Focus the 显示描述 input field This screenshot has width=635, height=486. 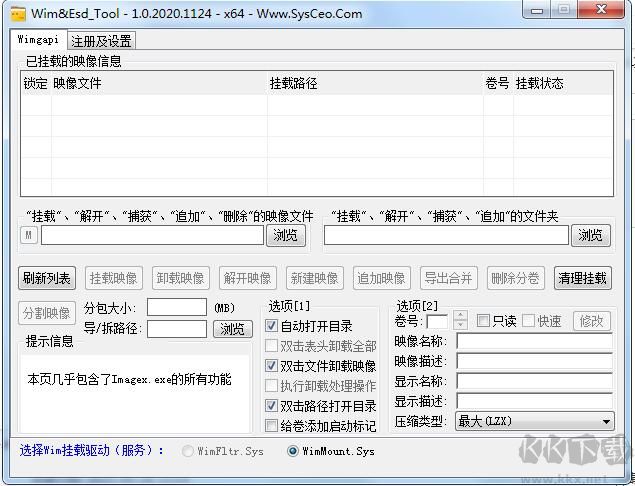[x=535, y=401]
